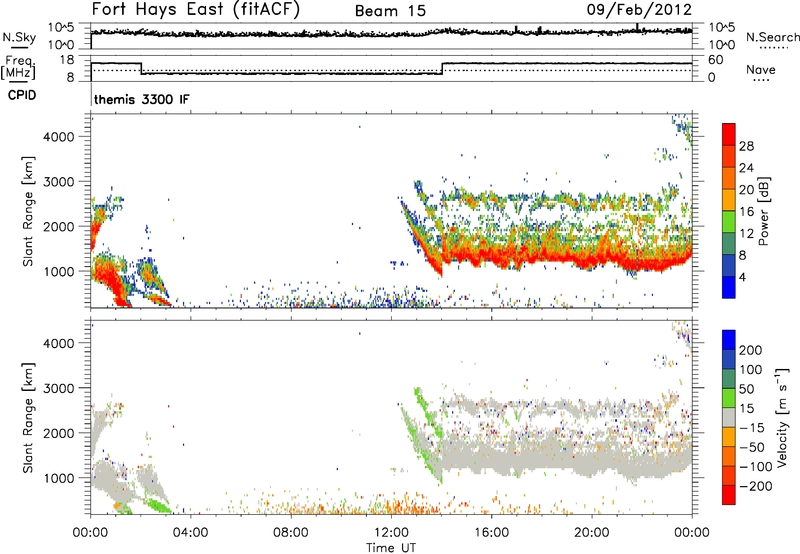Select the 'Beam 15' label
This screenshot has height=554, width=800.
pos(390,11)
